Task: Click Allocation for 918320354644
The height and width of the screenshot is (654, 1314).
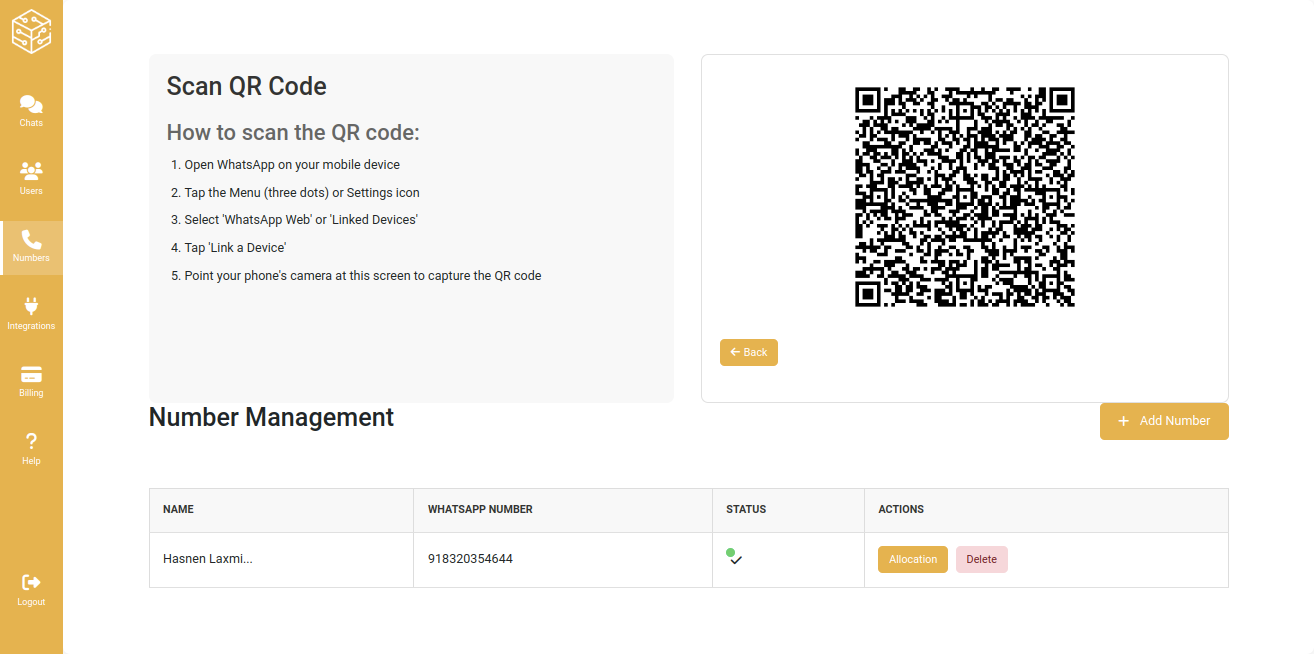Action: click(913, 560)
